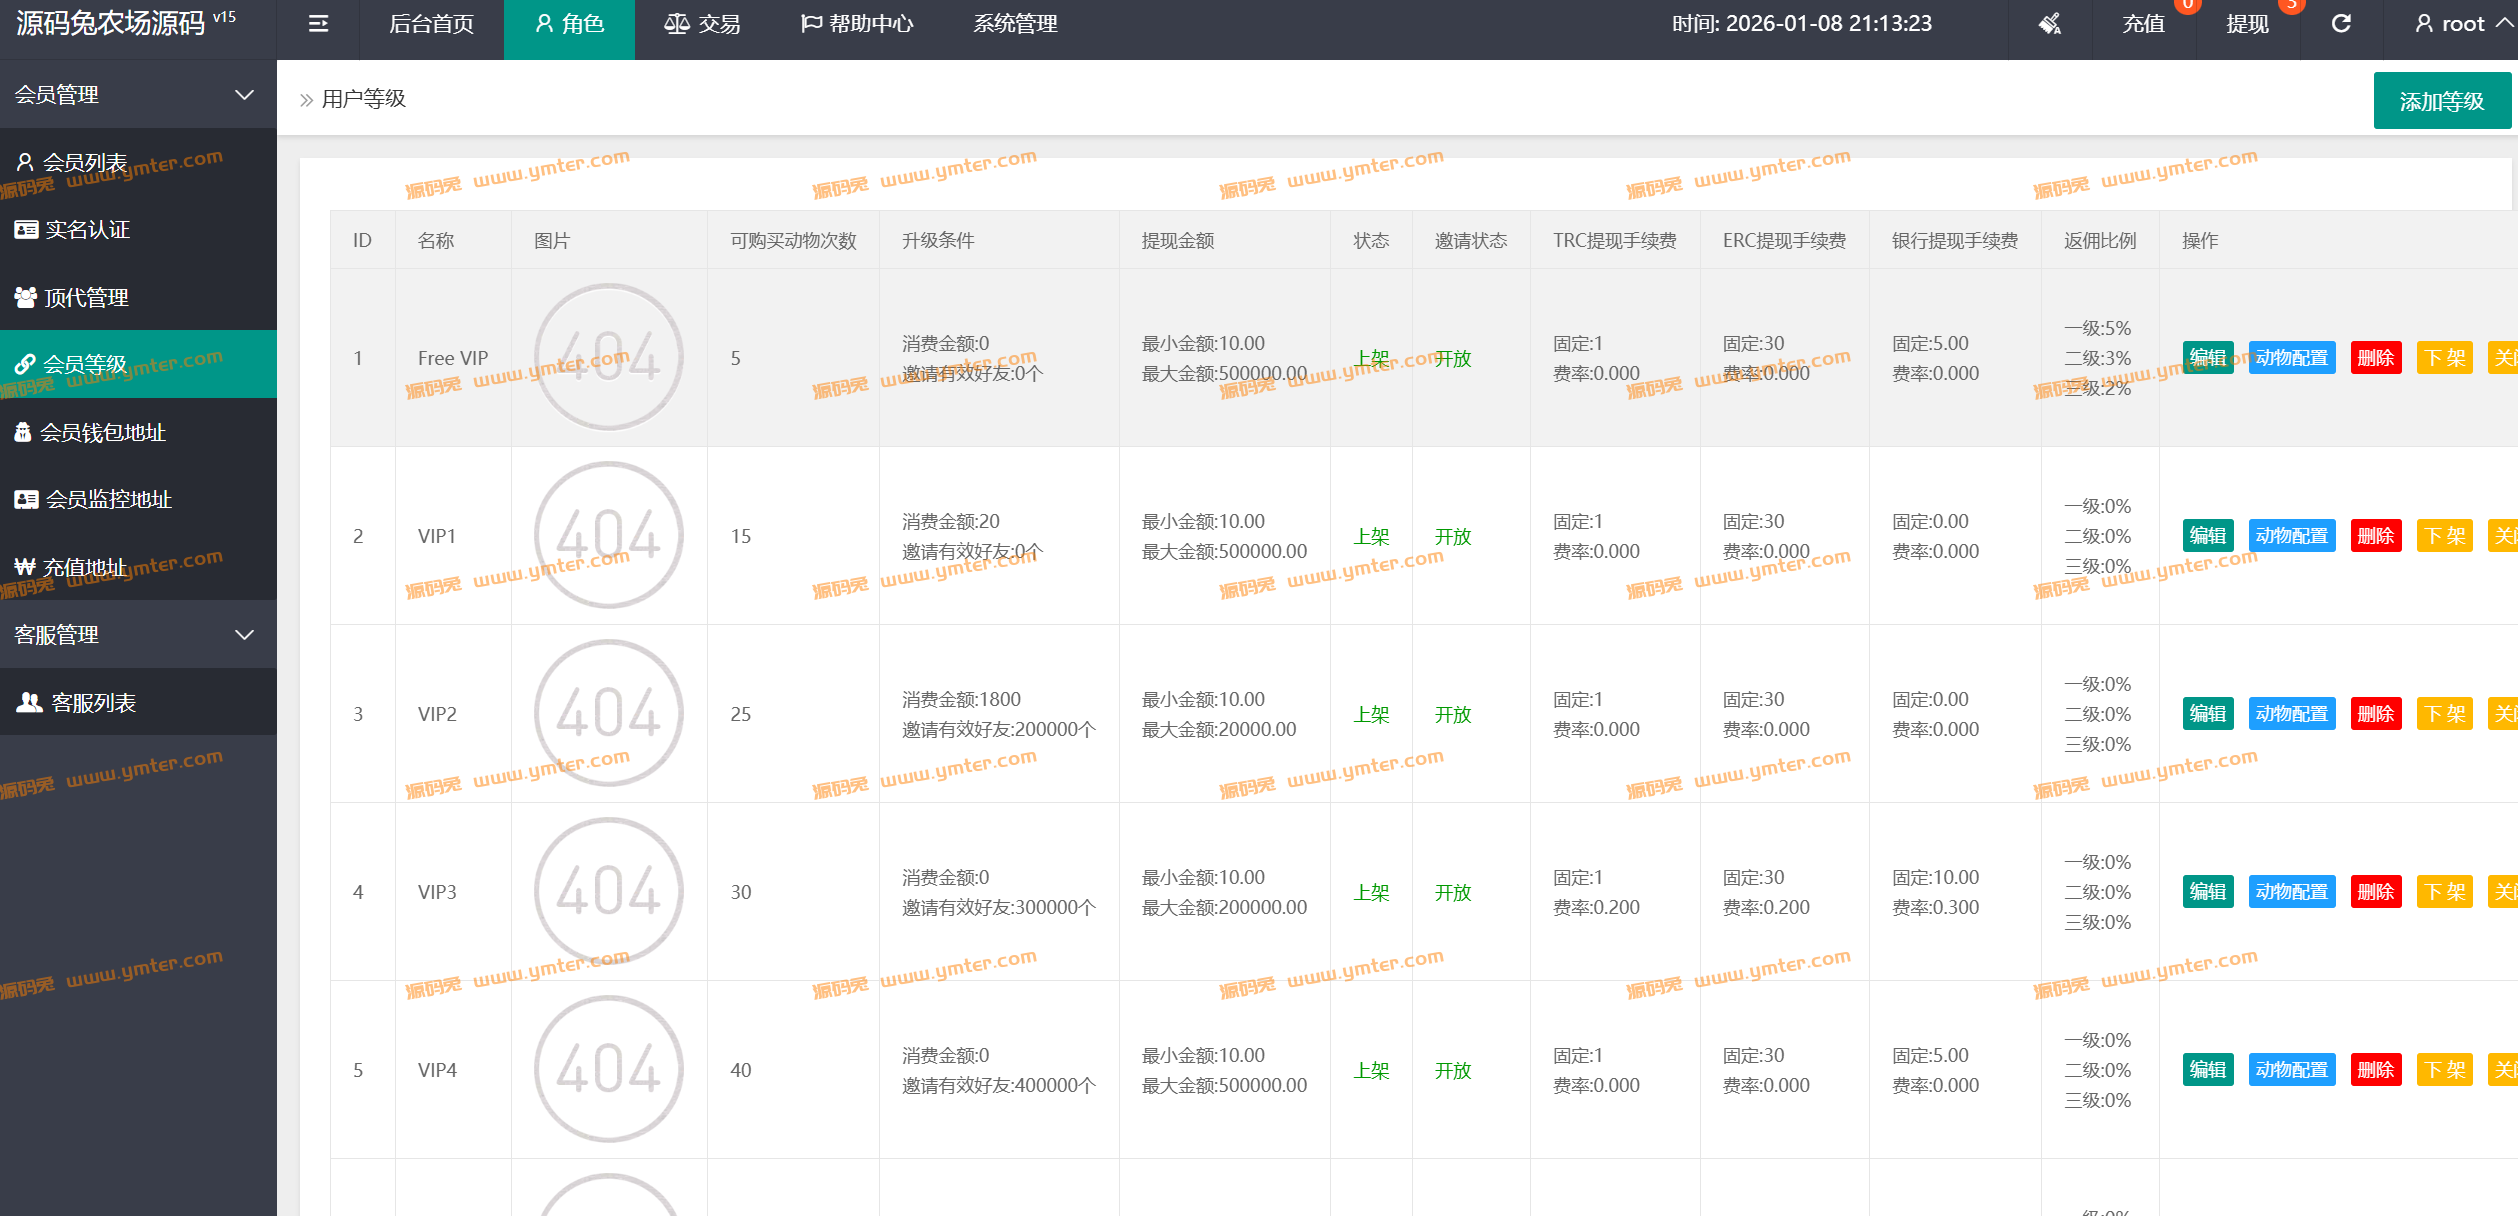
Task: Click the 添加等级 button
Action: pyautogui.click(x=2441, y=101)
